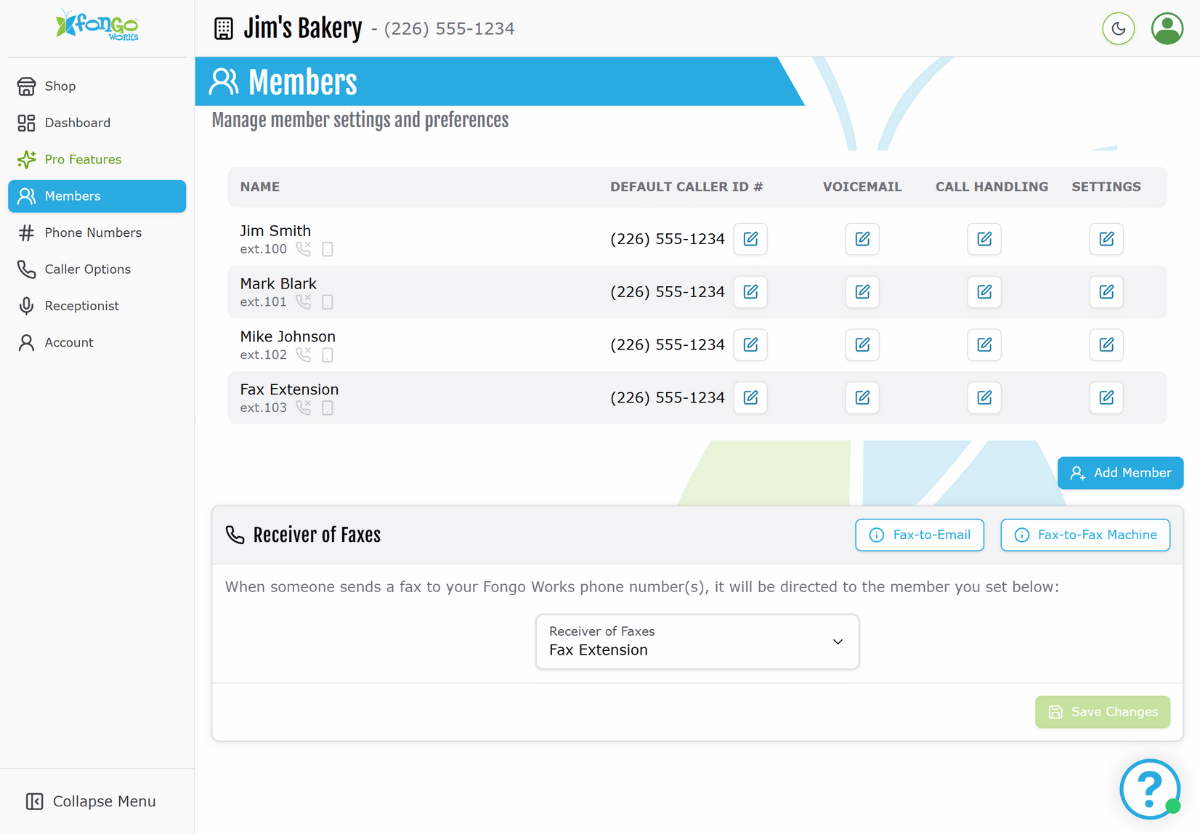Open Mike Johnson's call handling editor

pos(984,345)
